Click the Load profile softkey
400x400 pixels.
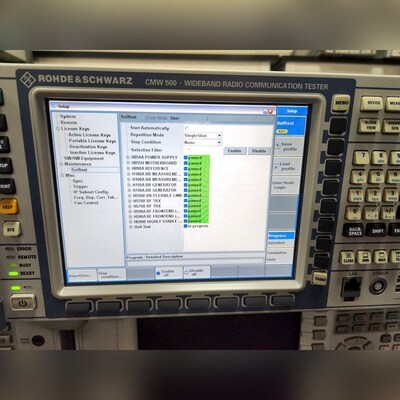pyautogui.click(x=286, y=166)
